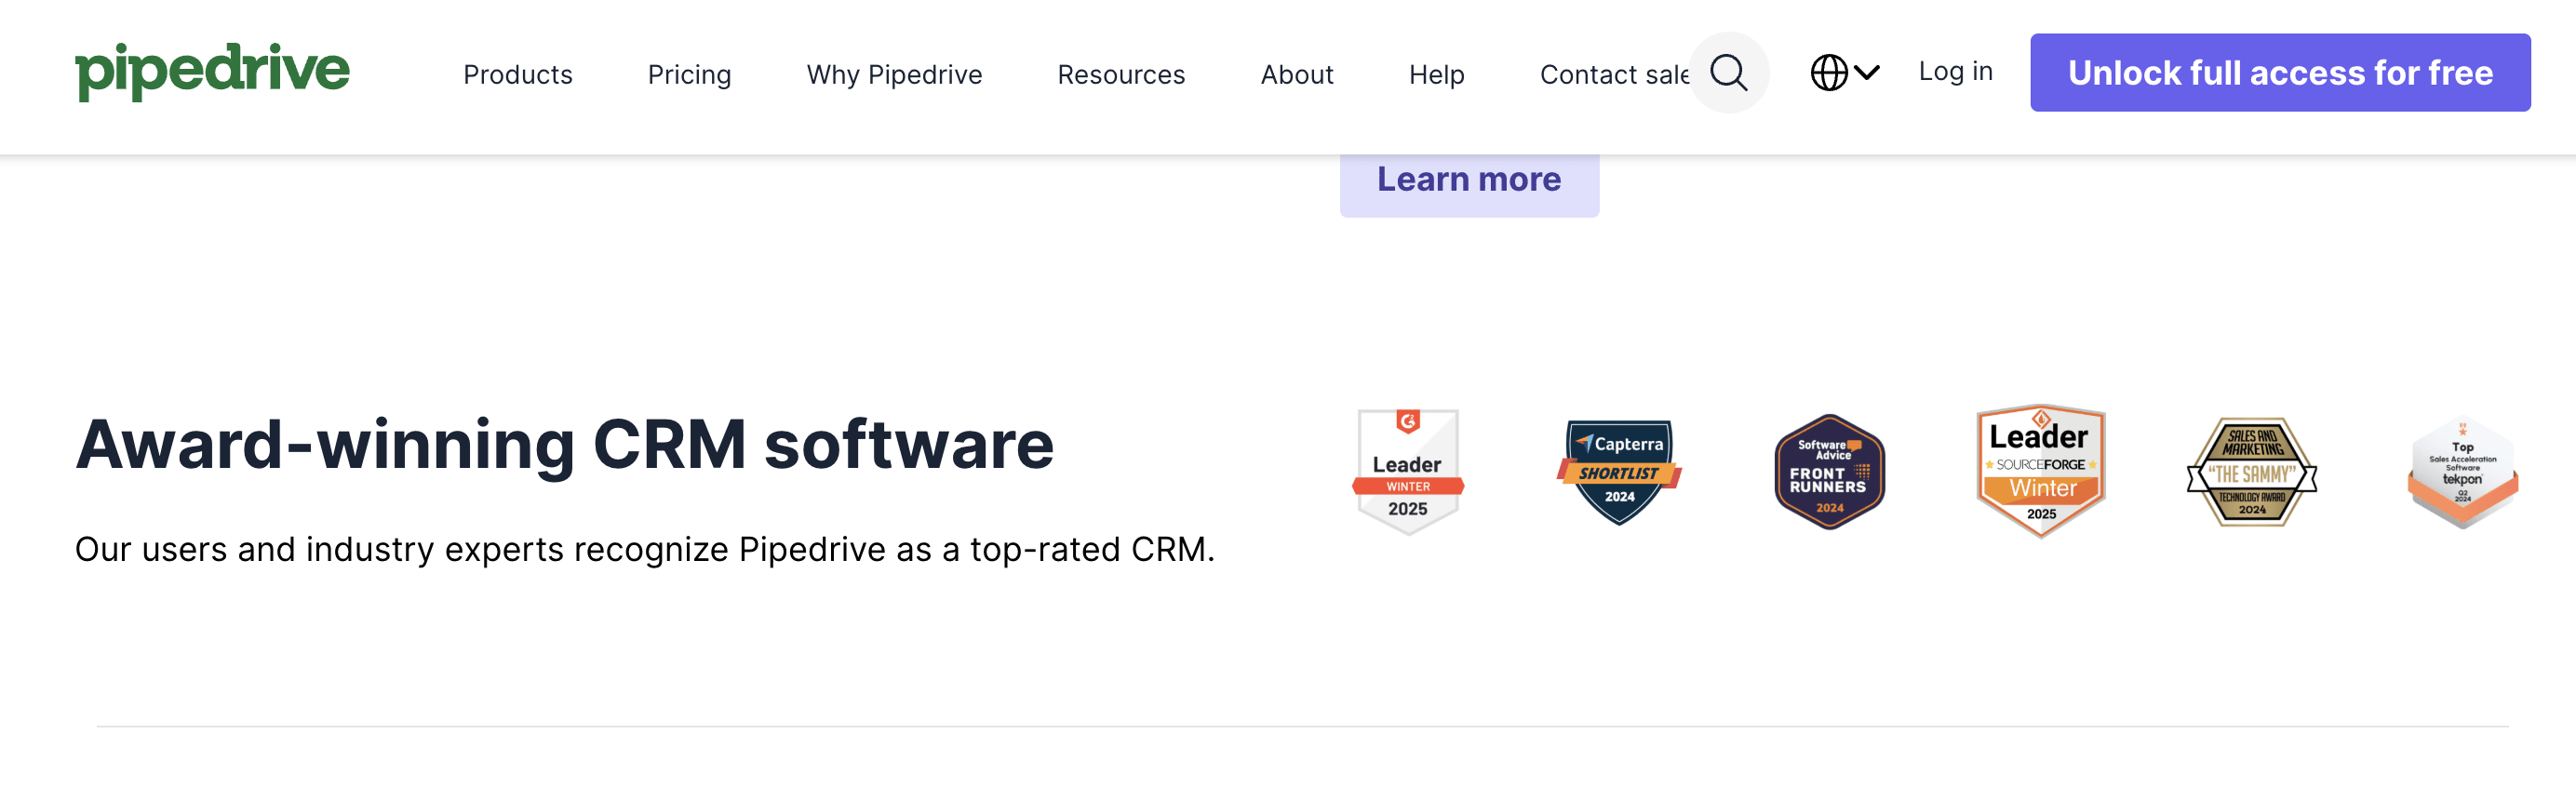Open the Why Pipedrive menu
The width and height of the screenshot is (2576, 787).
[894, 75]
